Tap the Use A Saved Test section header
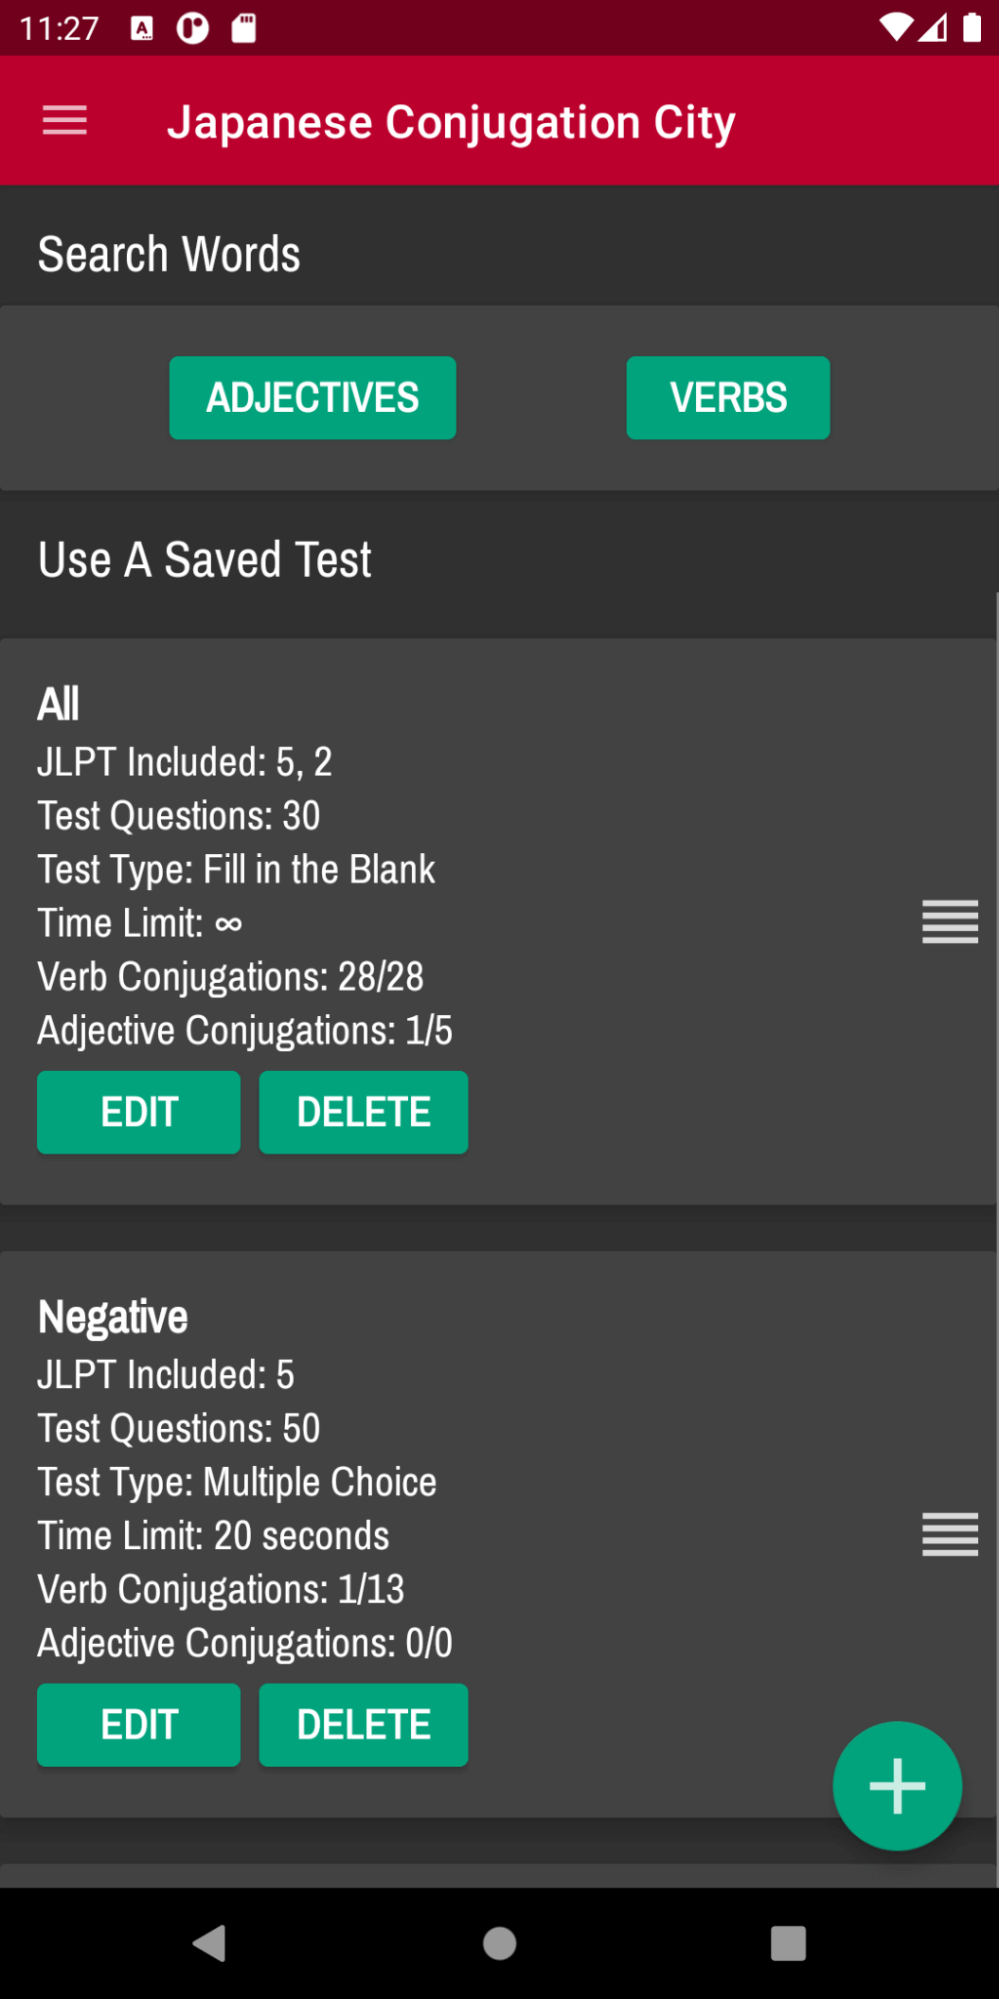This screenshot has width=1000, height=1999. (x=204, y=558)
